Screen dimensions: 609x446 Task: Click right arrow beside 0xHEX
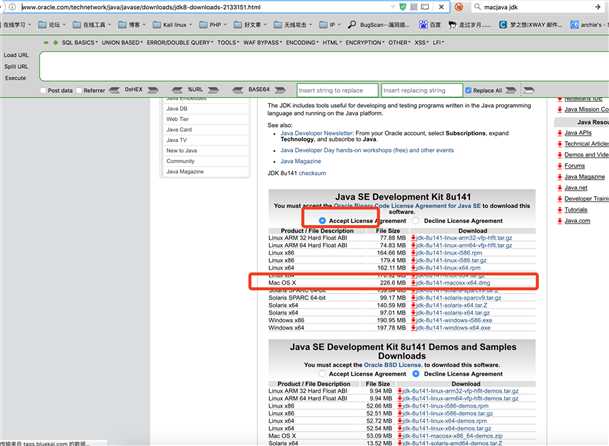coord(153,90)
